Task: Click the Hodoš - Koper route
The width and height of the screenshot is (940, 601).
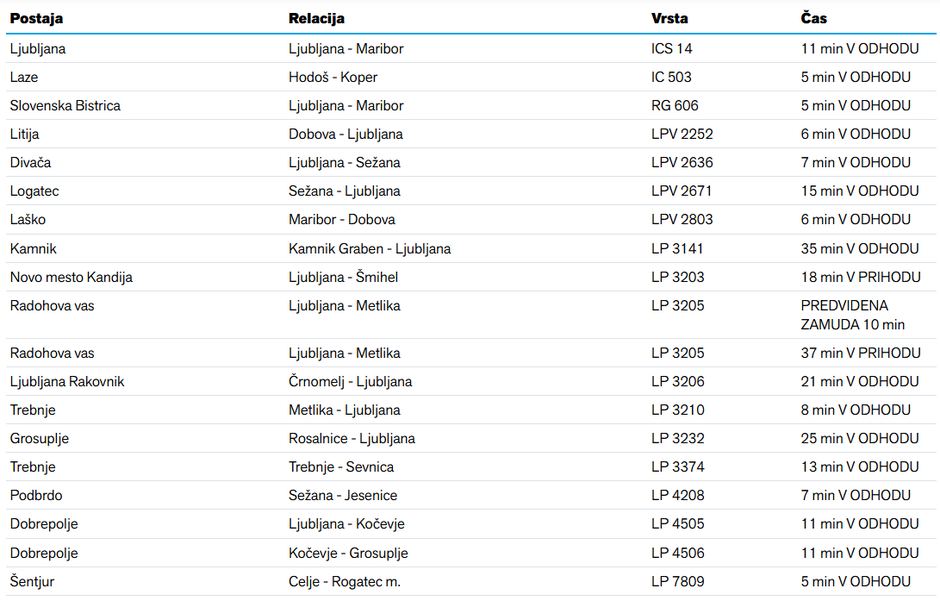Action: click(x=333, y=77)
